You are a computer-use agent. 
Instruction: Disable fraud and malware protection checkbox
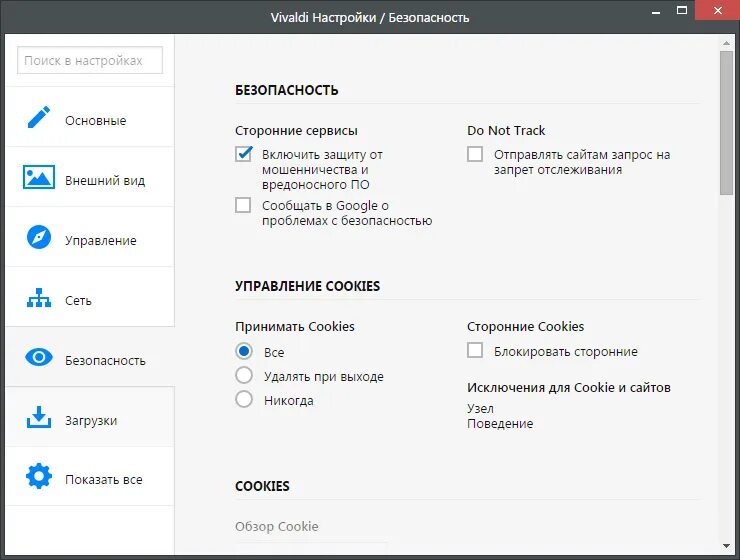[x=244, y=154]
